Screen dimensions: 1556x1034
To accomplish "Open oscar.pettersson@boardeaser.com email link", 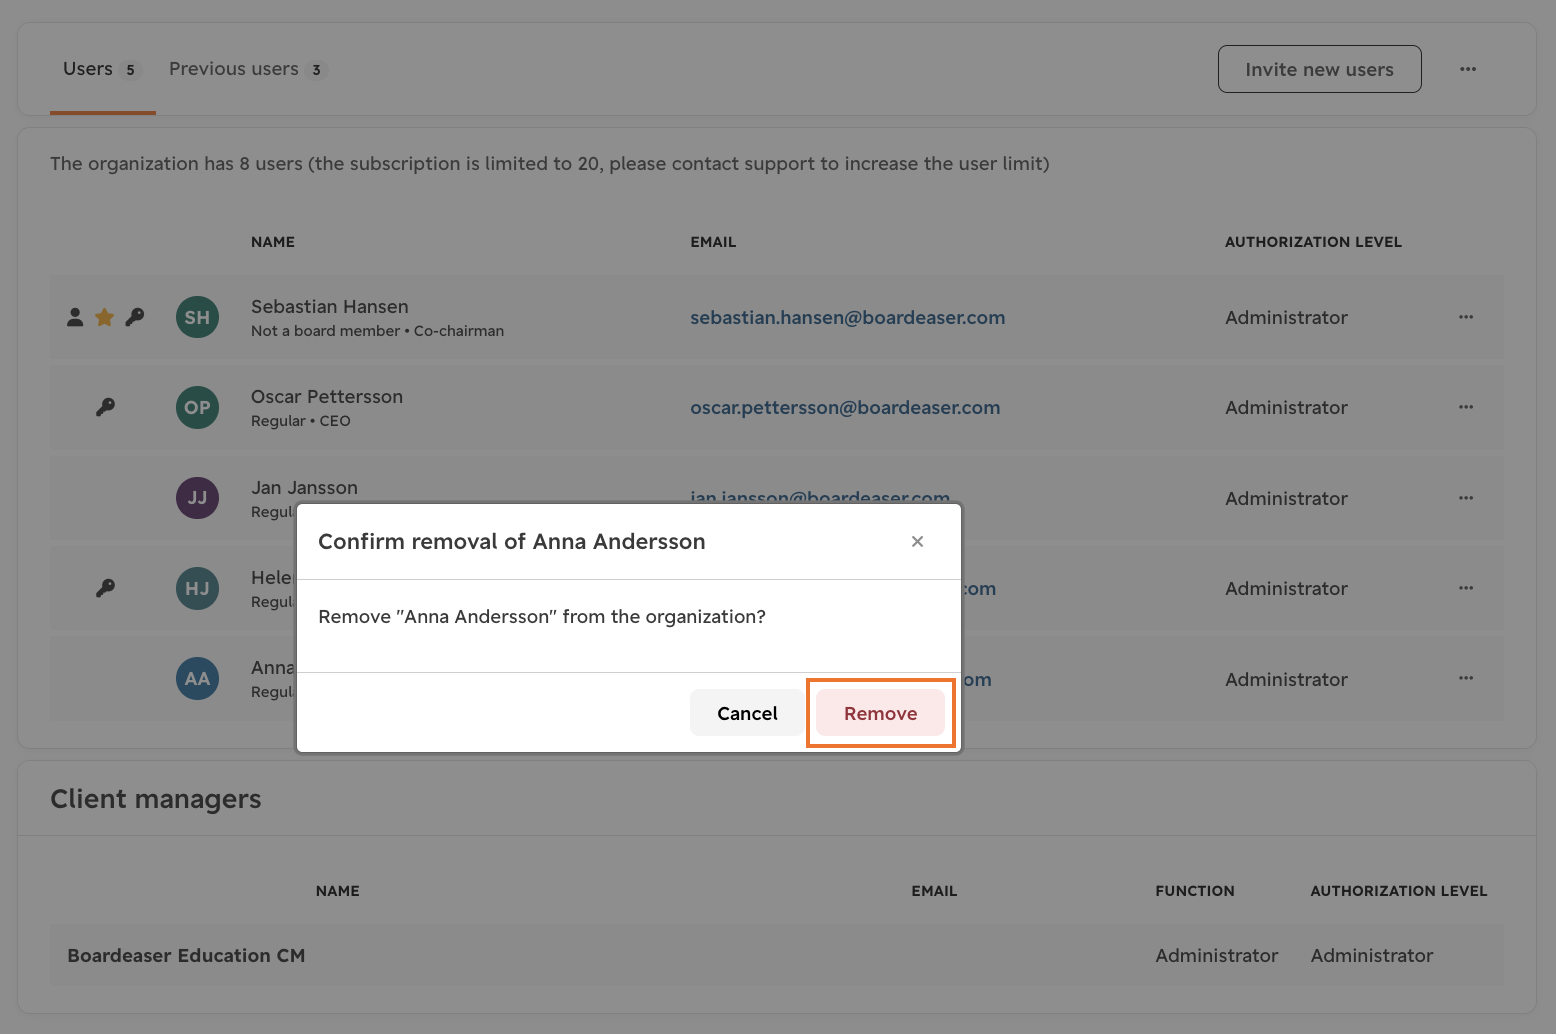I will coord(845,407).
